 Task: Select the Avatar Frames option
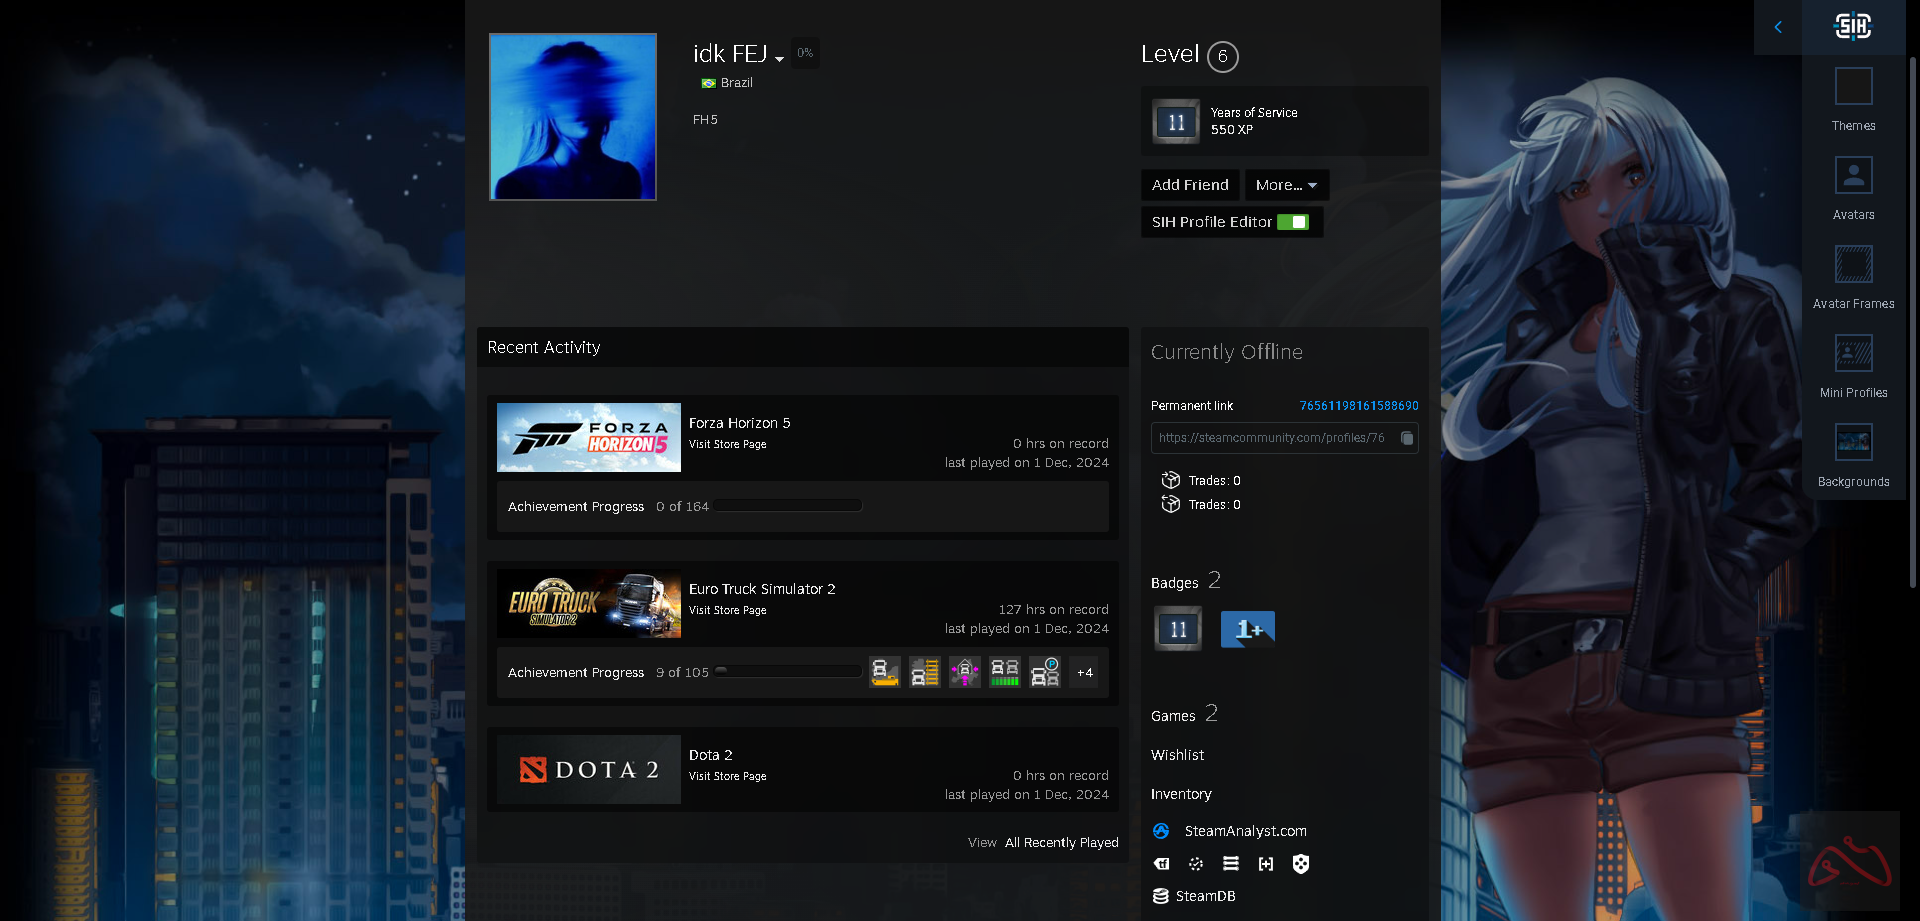click(1853, 276)
